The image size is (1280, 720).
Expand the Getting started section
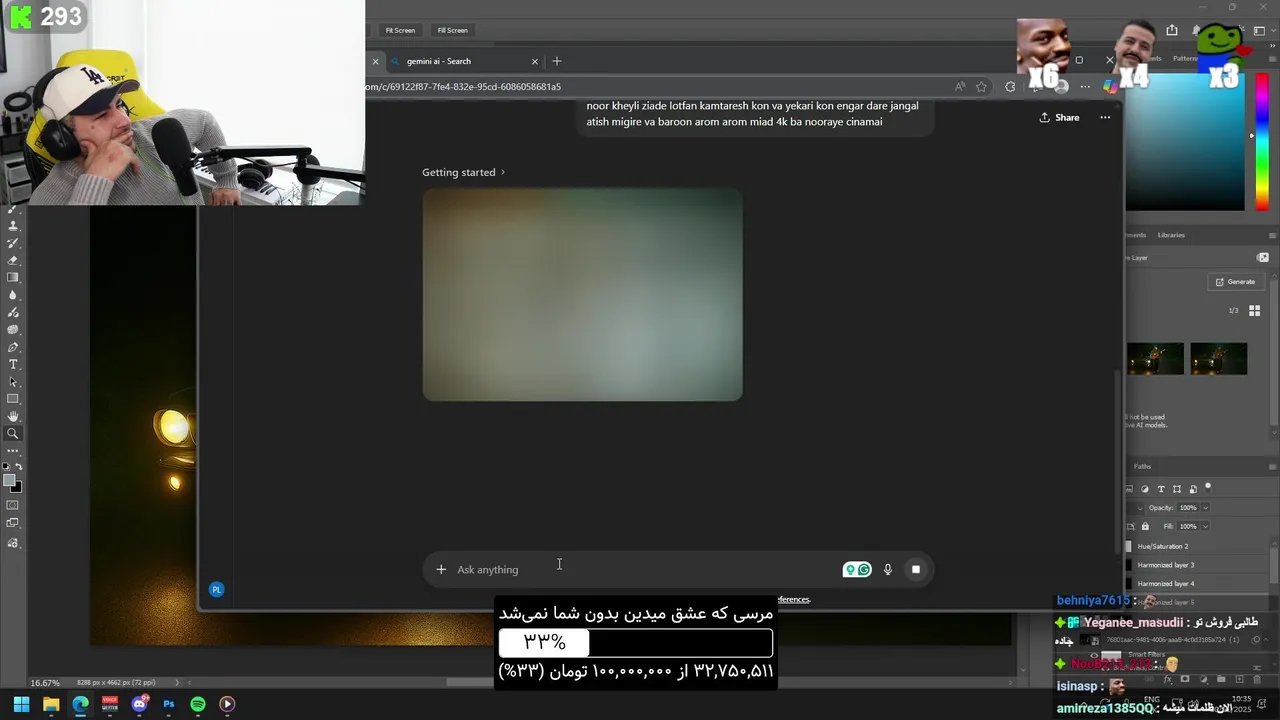pyautogui.click(x=463, y=172)
